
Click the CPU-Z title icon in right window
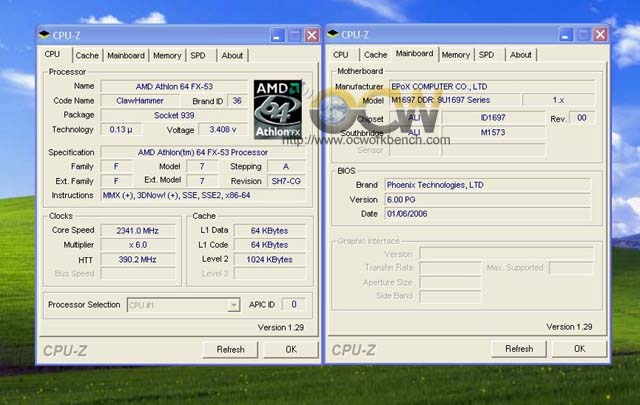333,34
